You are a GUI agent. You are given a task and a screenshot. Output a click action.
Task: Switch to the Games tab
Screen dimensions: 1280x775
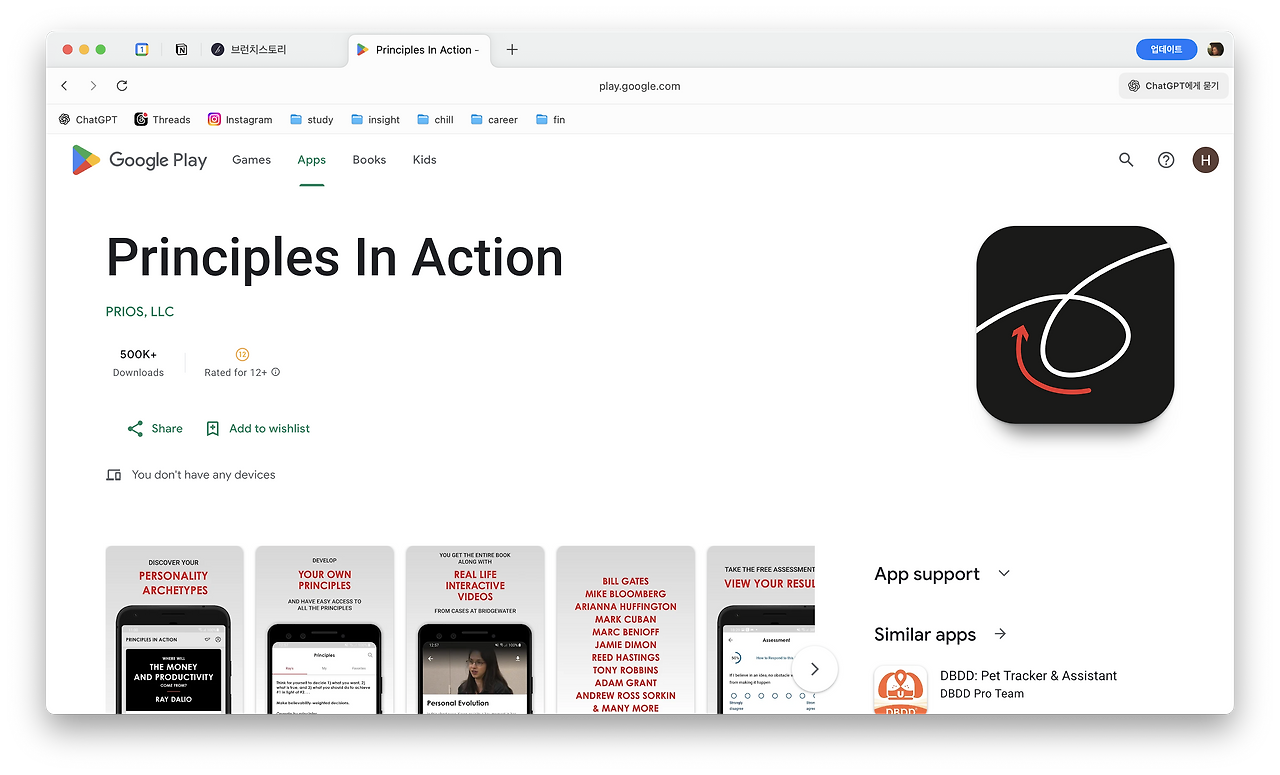252,160
